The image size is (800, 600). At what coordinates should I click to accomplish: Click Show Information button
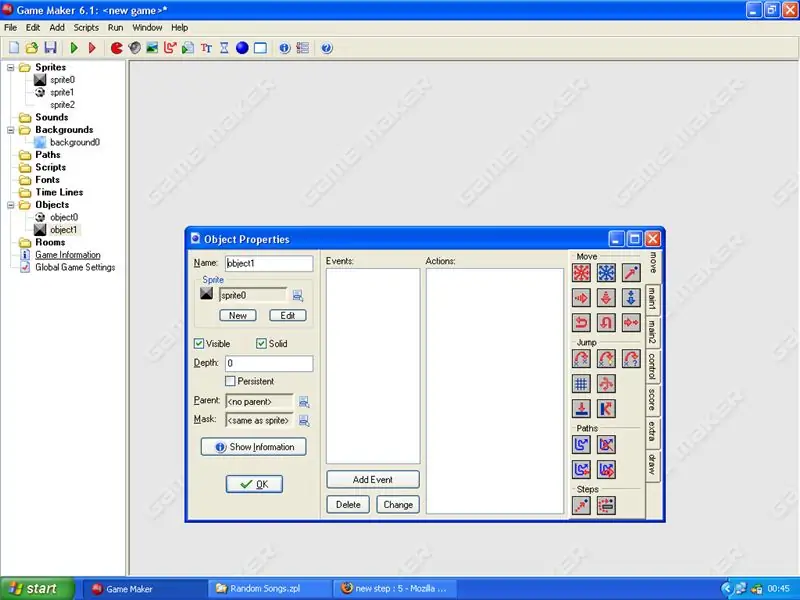pos(254,447)
